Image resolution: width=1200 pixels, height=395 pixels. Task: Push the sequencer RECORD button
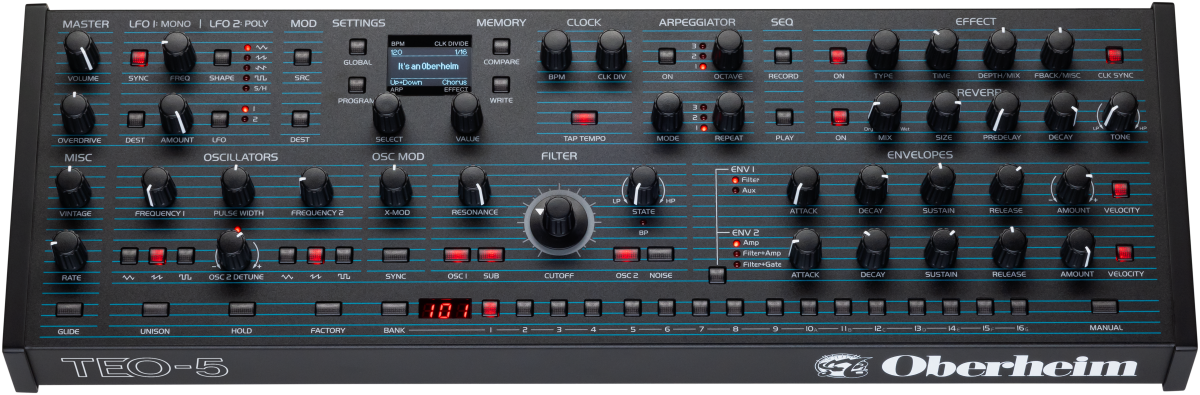pos(783,56)
